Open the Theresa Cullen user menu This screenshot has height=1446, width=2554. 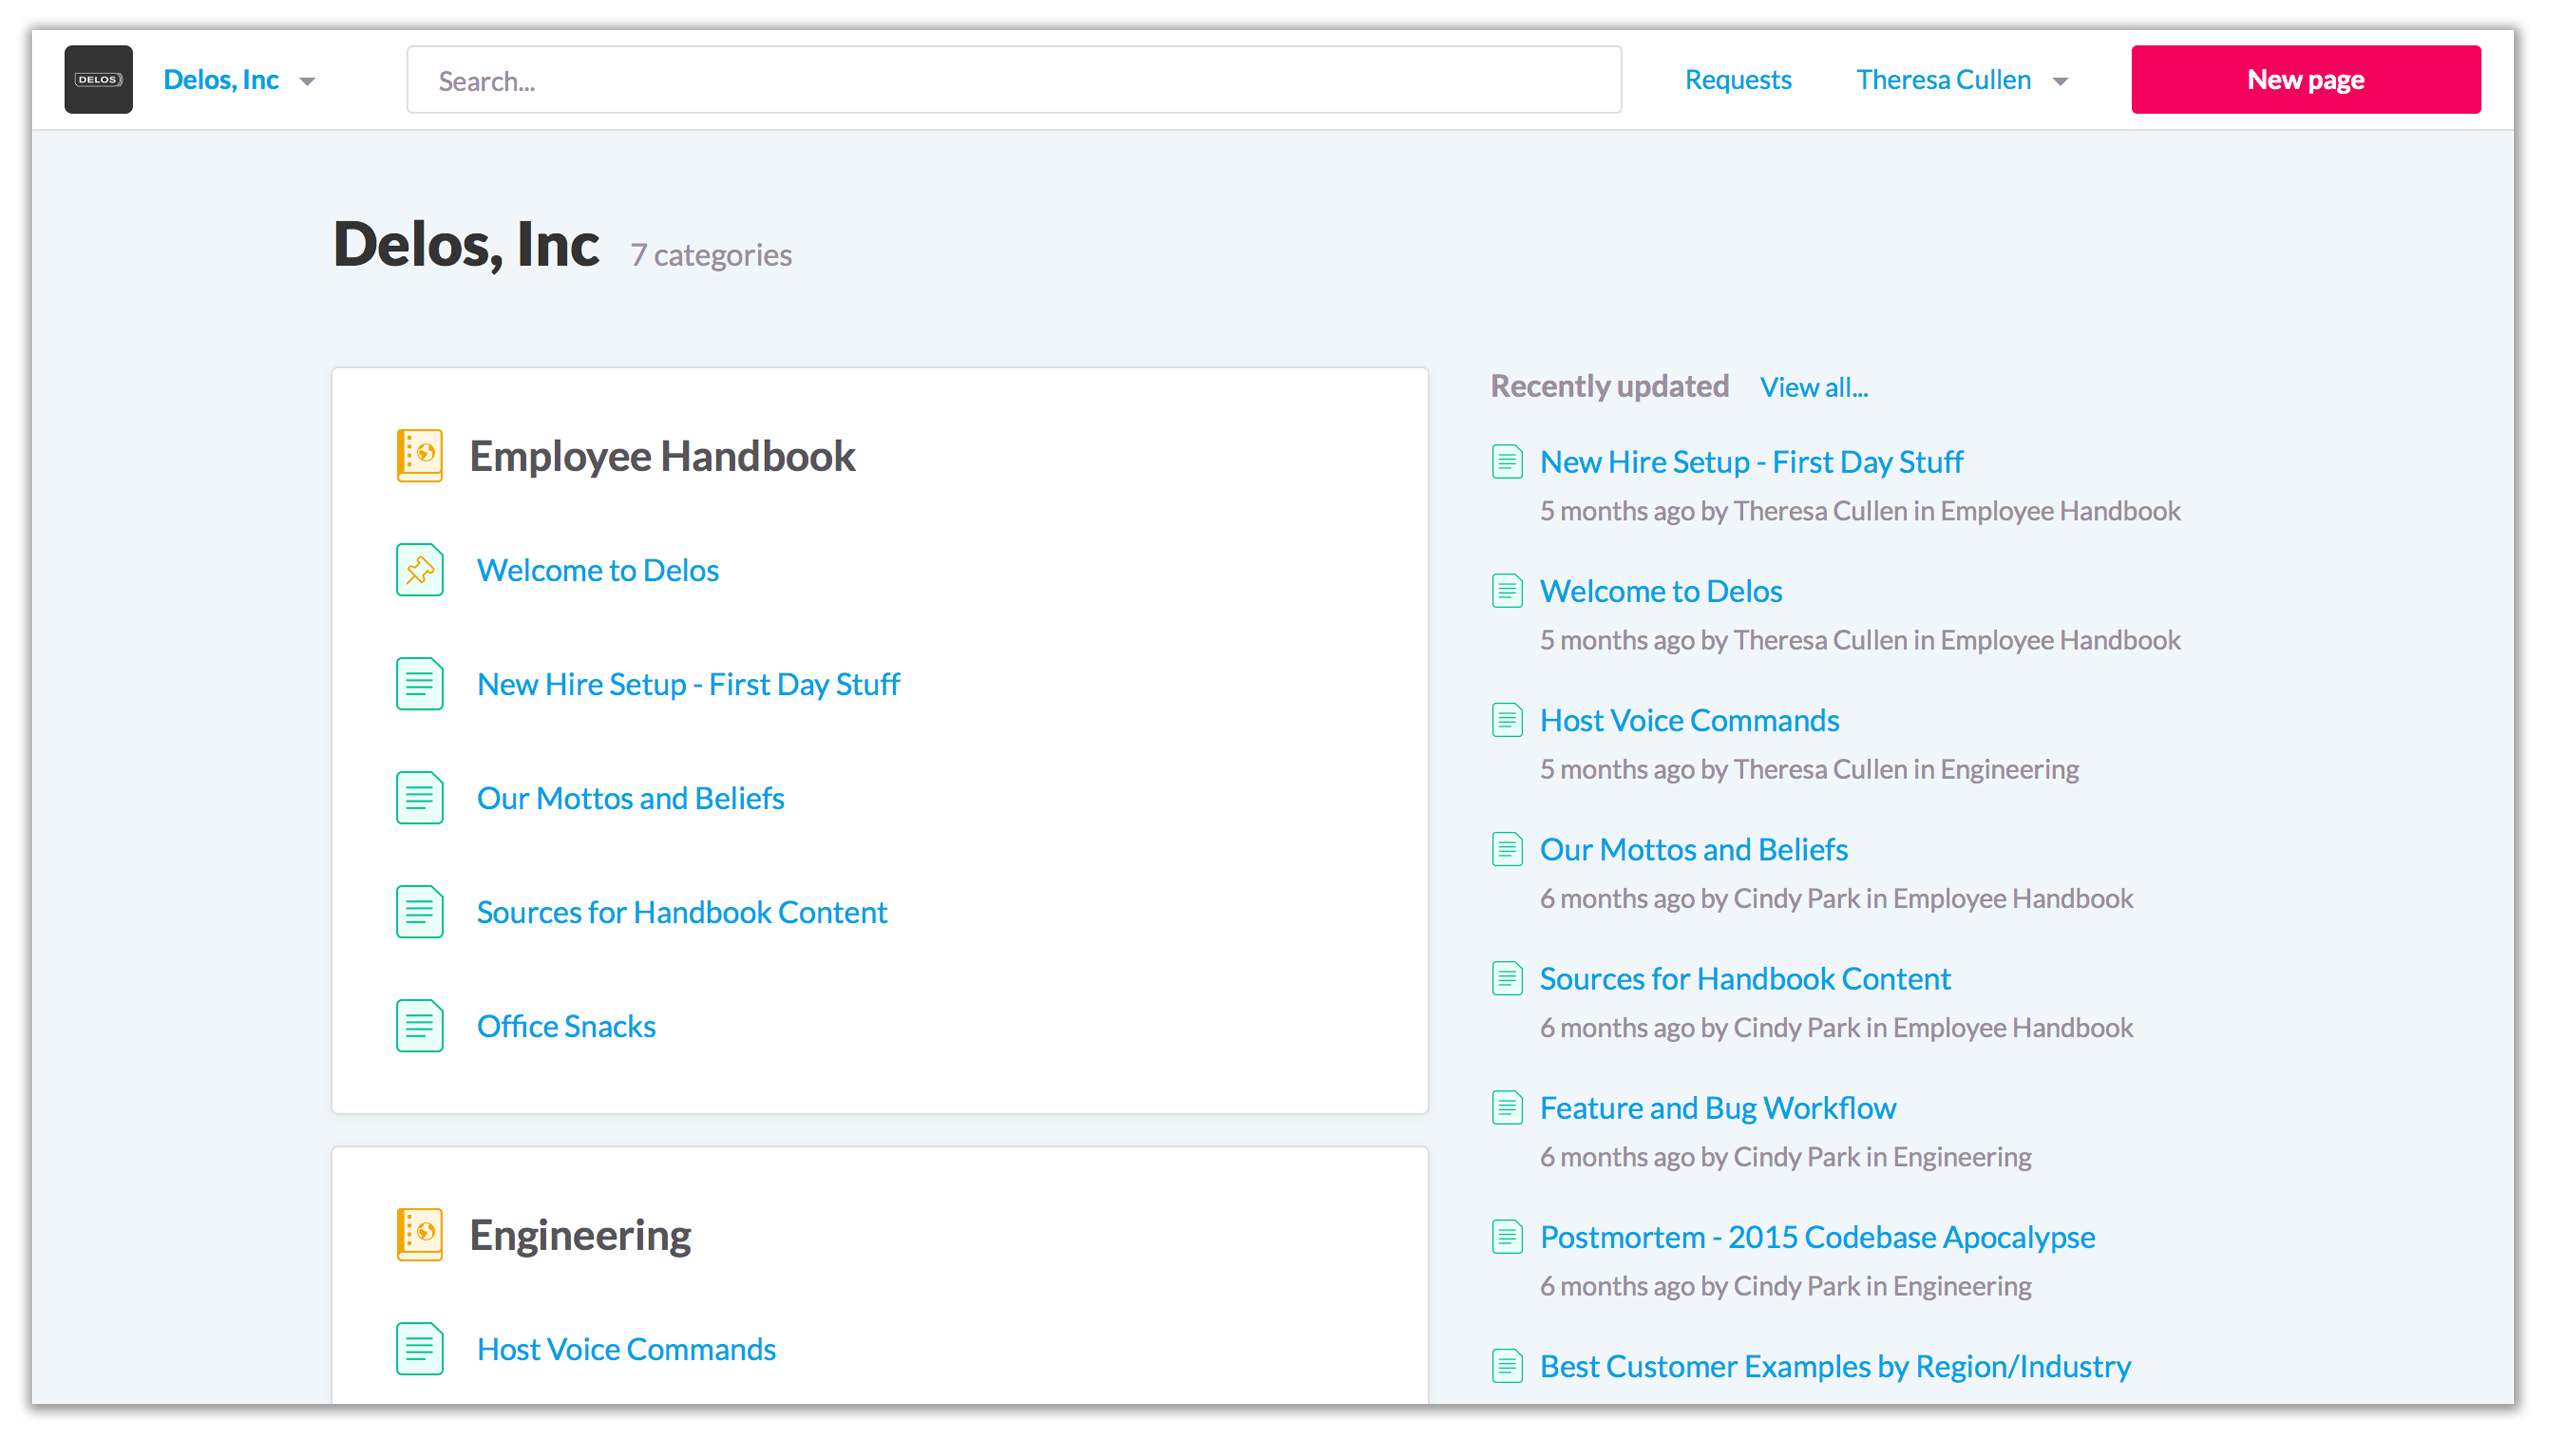[x=1961, y=80]
